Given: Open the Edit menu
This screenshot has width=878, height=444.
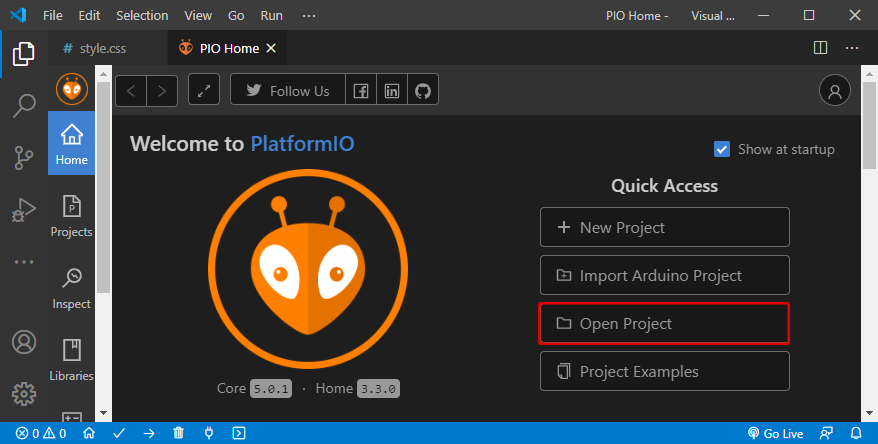Looking at the screenshot, I should coord(89,16).
